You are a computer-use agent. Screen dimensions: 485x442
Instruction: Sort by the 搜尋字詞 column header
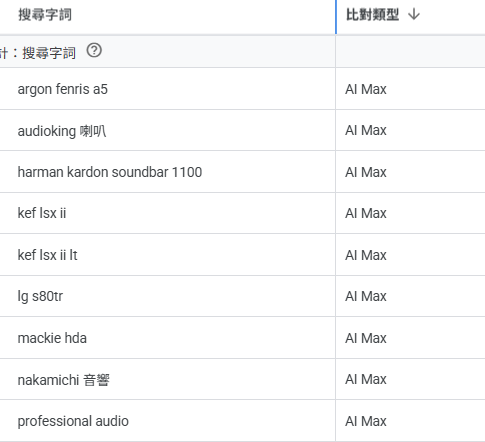point(45,15)
